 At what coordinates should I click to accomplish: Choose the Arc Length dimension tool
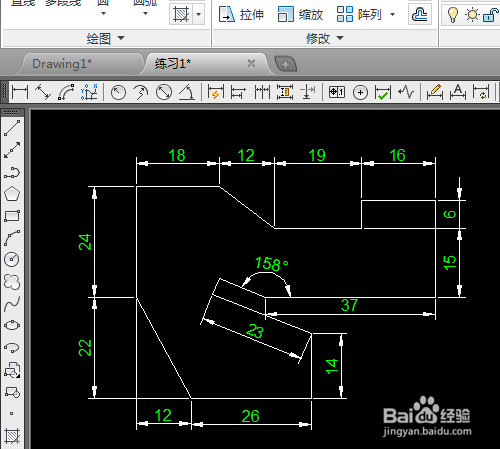tap(66, 92)
